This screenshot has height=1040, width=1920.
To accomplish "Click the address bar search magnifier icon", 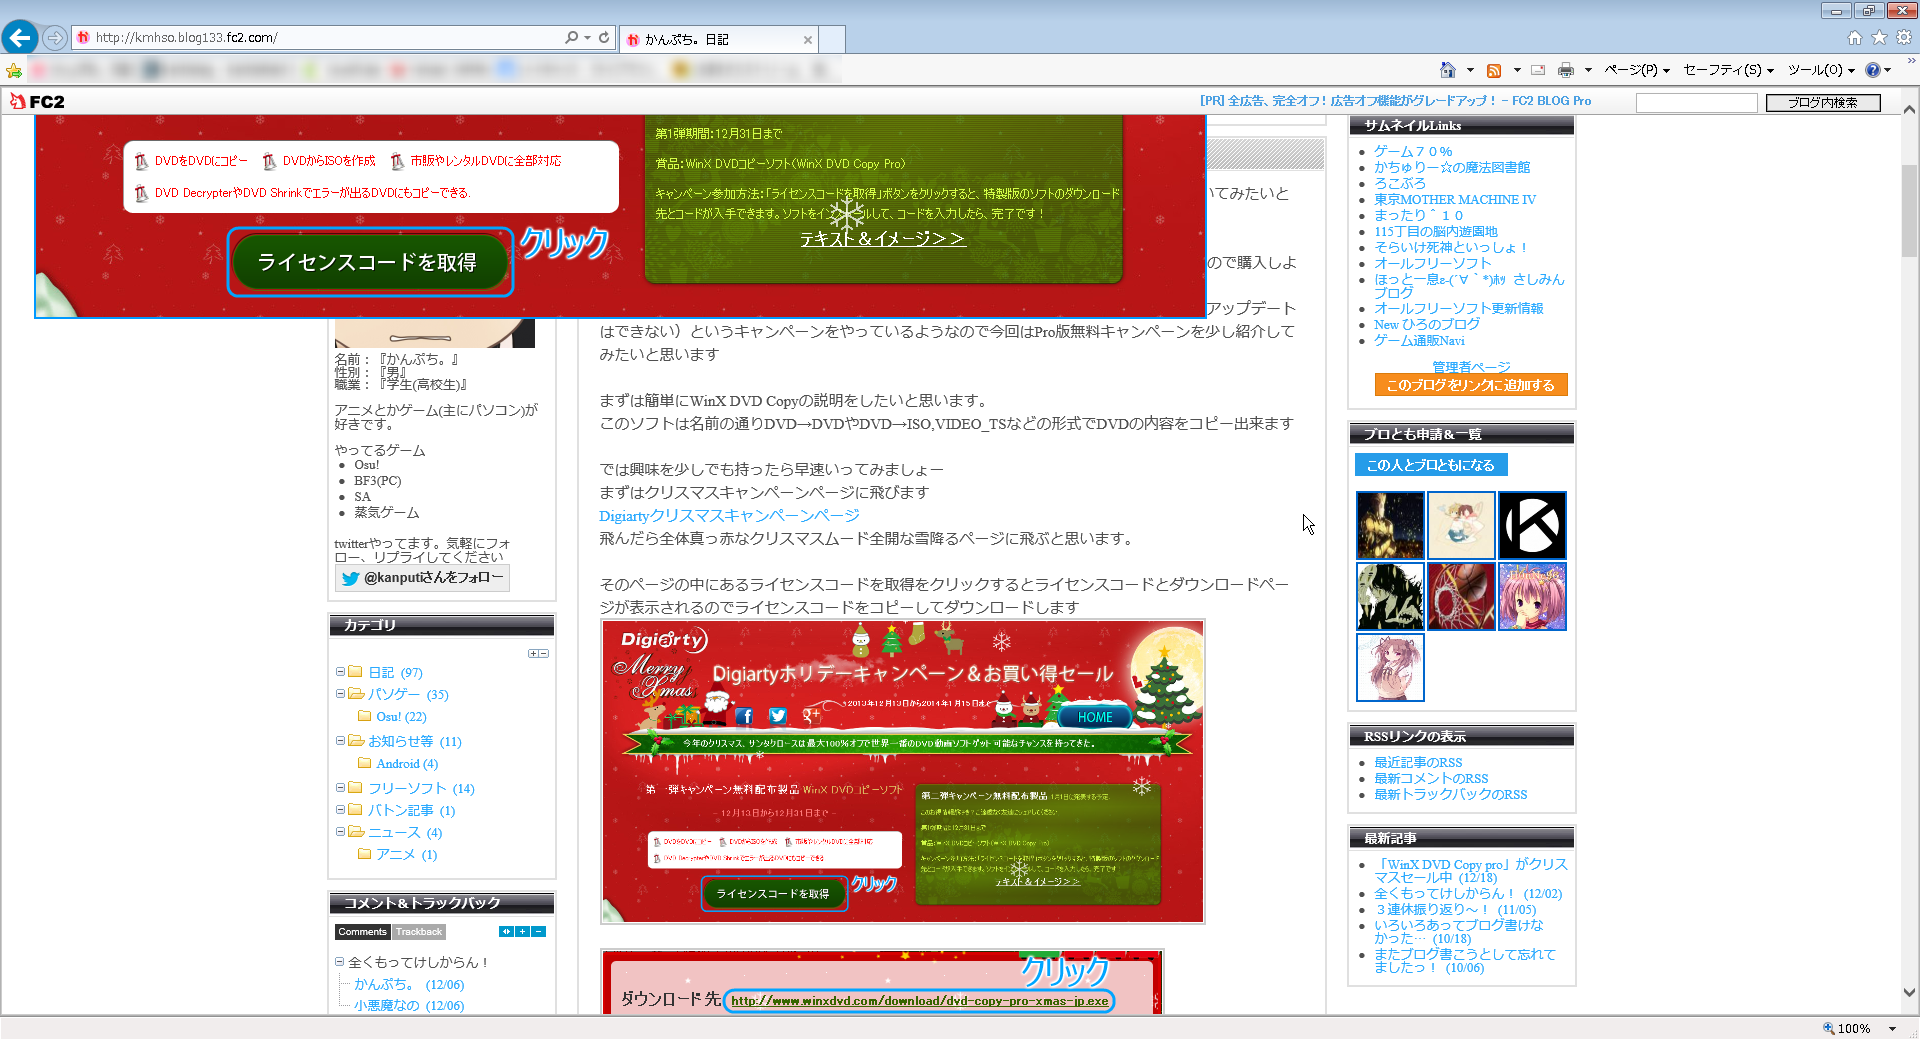I will point(571,38).
